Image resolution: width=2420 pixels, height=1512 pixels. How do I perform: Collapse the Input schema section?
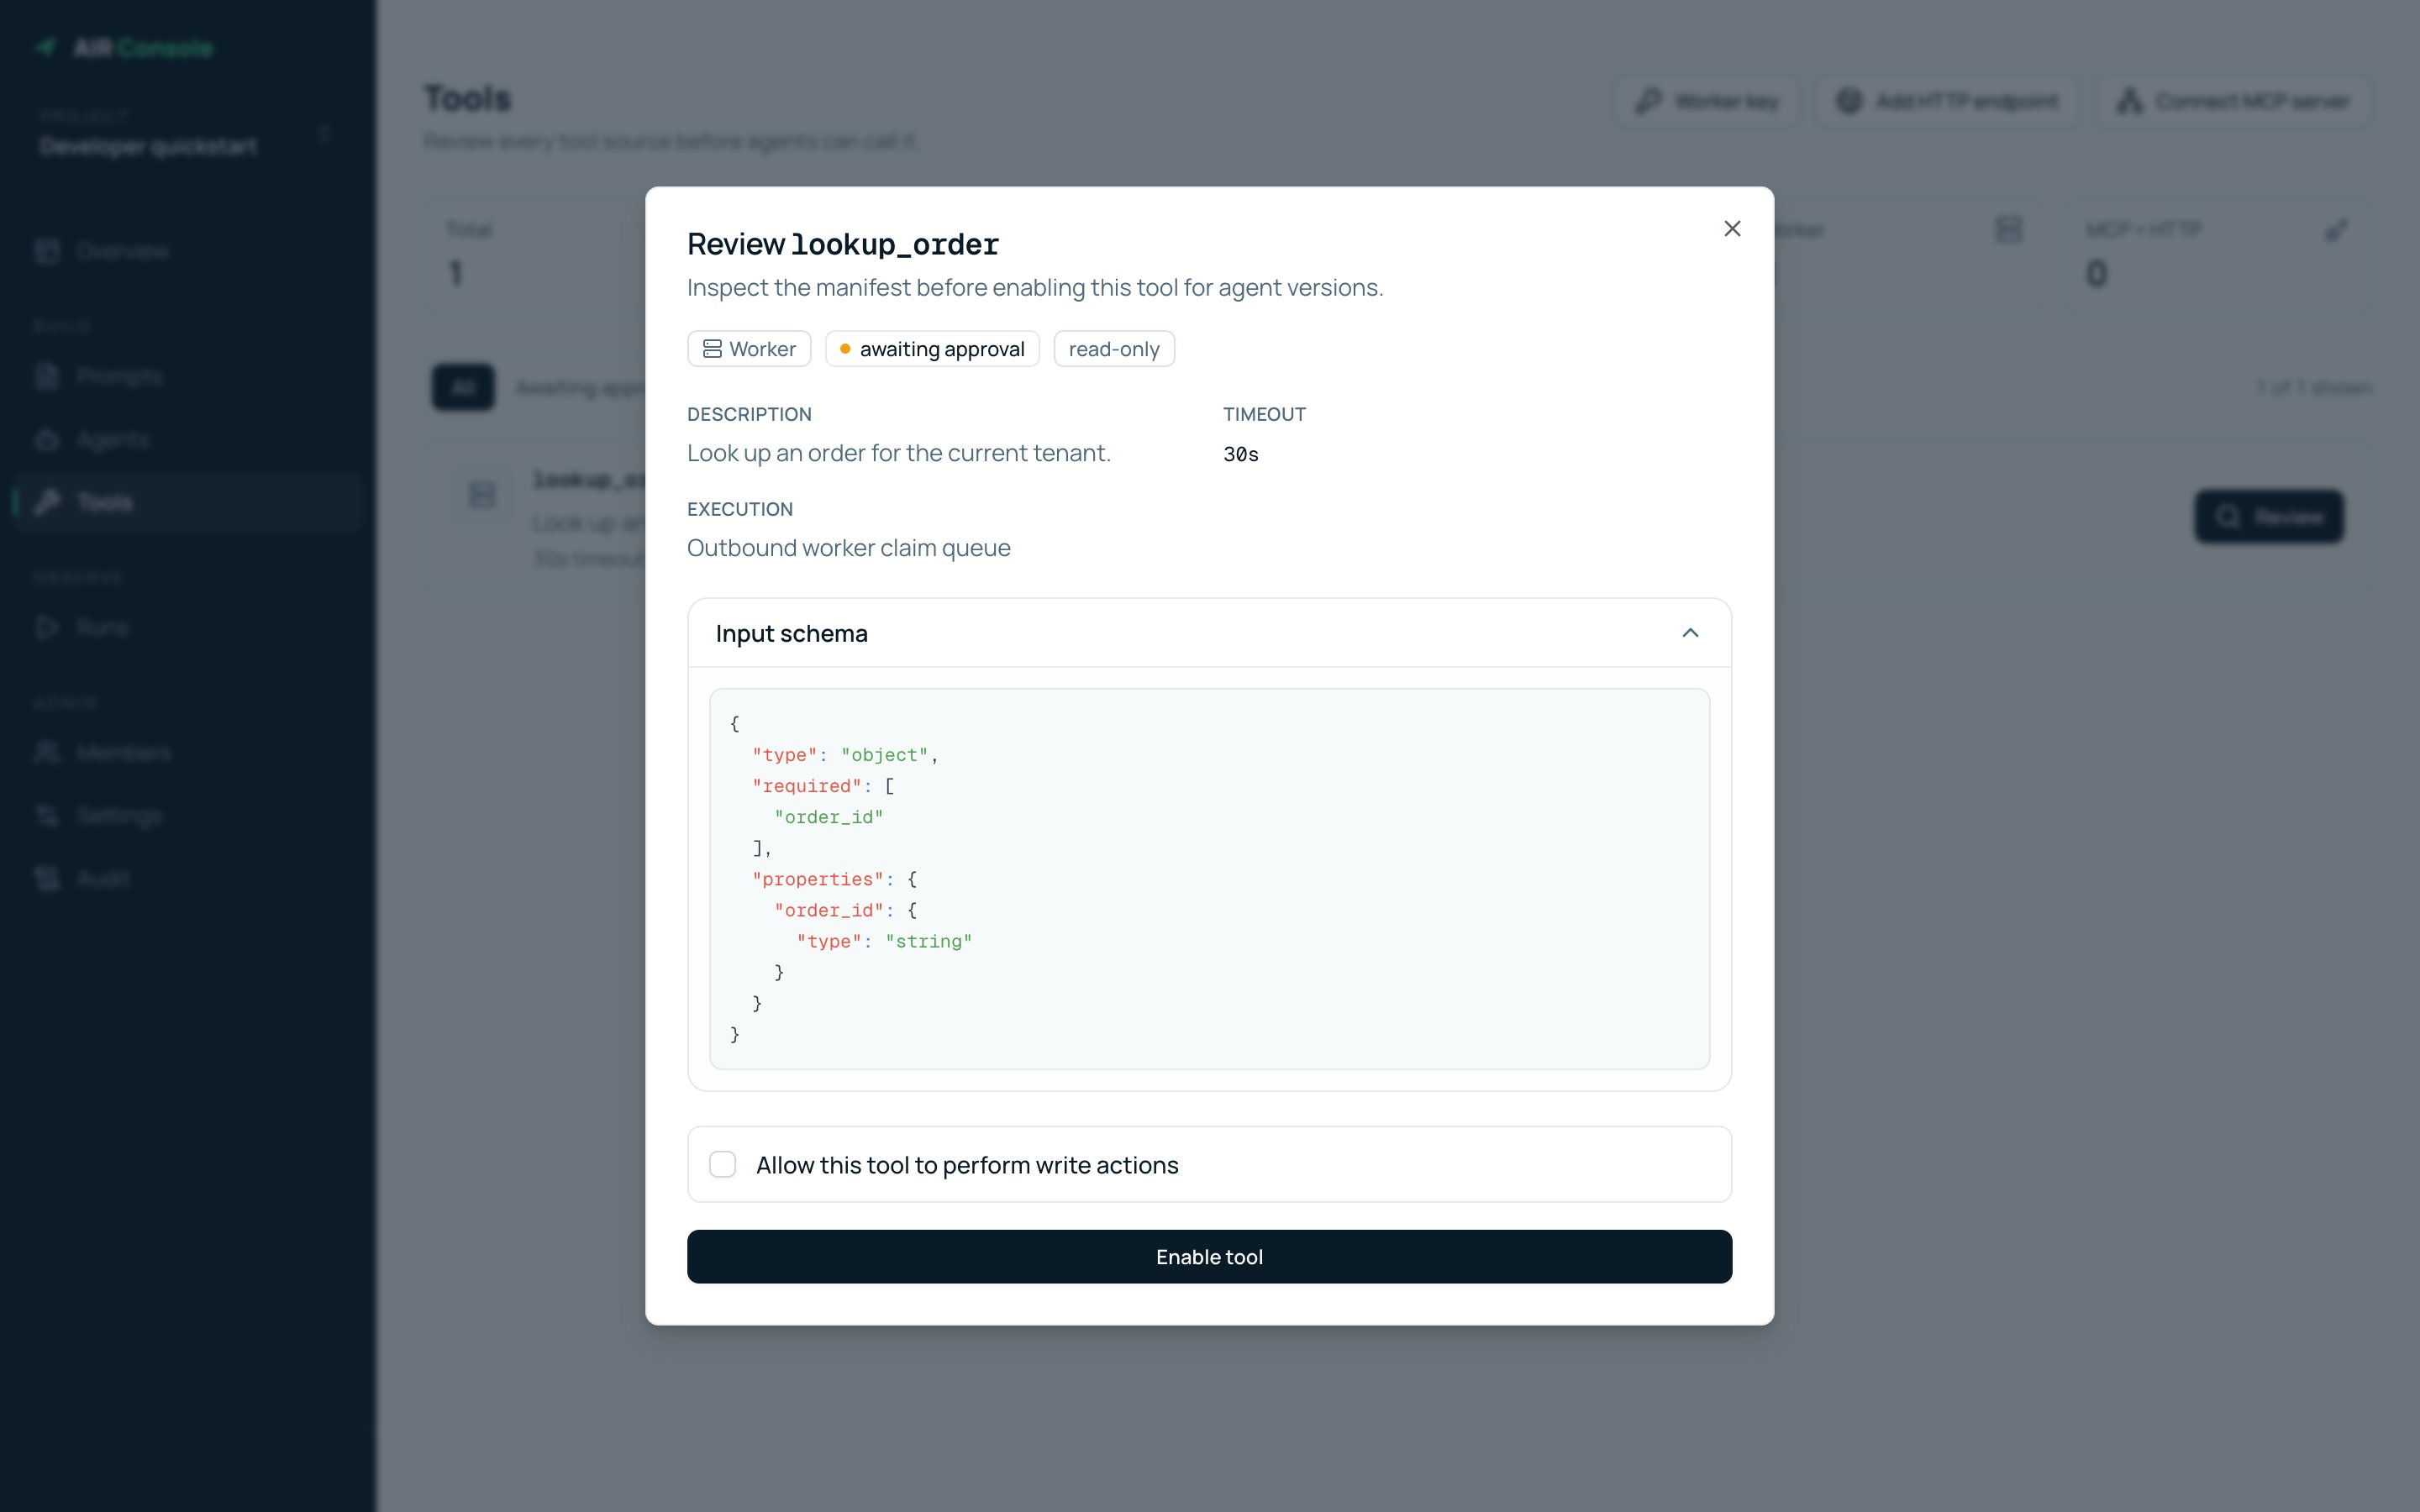pos(1690,633)
